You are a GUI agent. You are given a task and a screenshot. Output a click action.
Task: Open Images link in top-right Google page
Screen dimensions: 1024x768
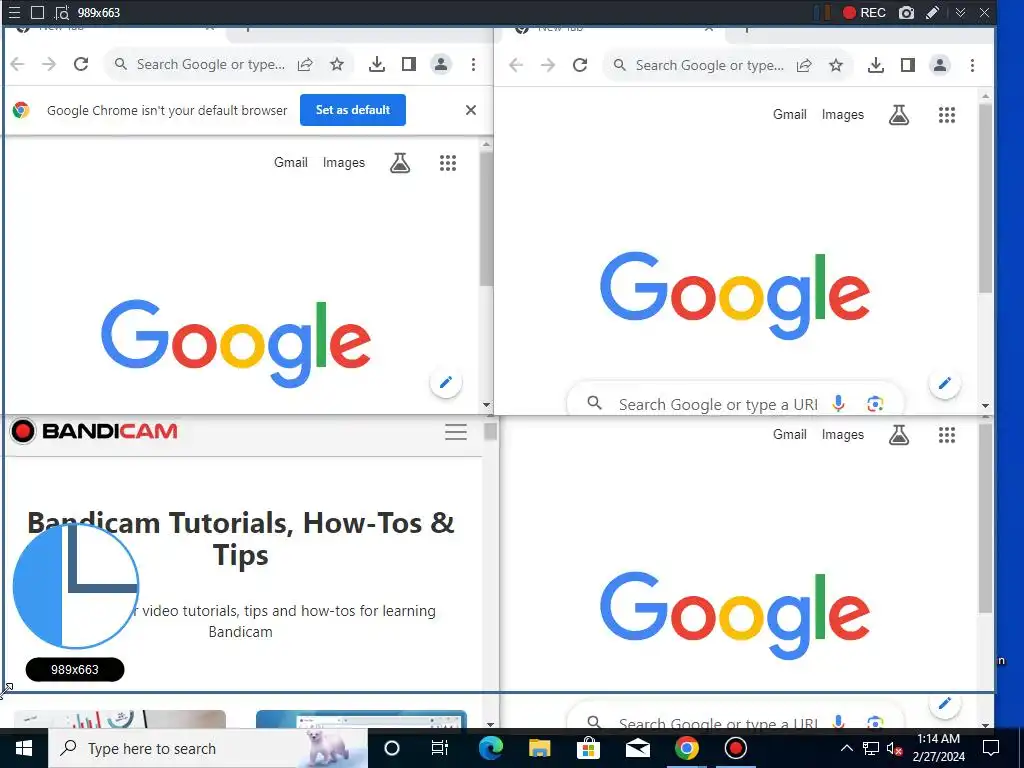tap(842, 115)
